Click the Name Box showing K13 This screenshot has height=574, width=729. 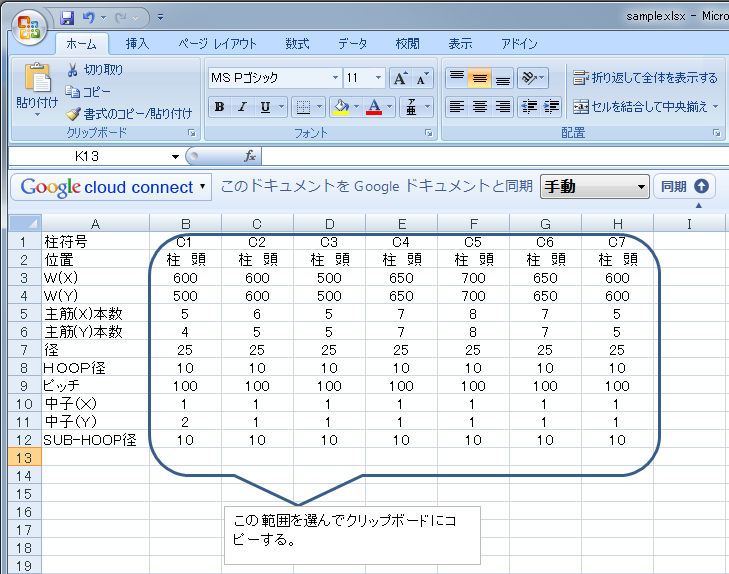[x=95, y=157]
